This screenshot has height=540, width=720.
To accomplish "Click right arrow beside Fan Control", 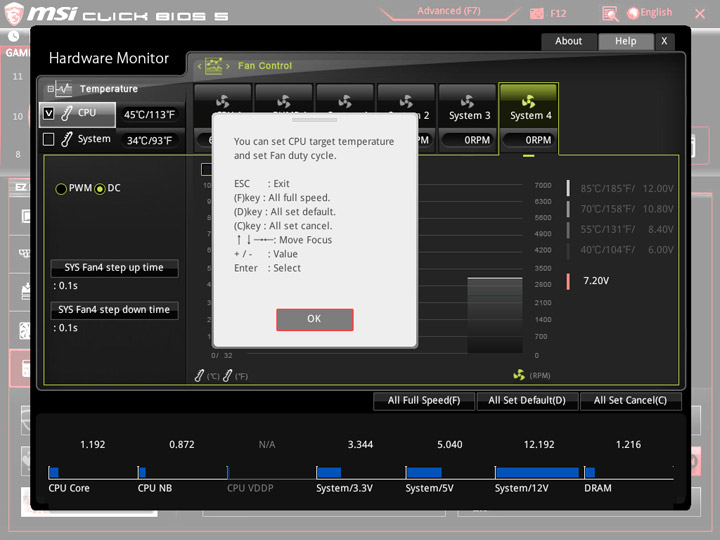I will coord(228,66).
